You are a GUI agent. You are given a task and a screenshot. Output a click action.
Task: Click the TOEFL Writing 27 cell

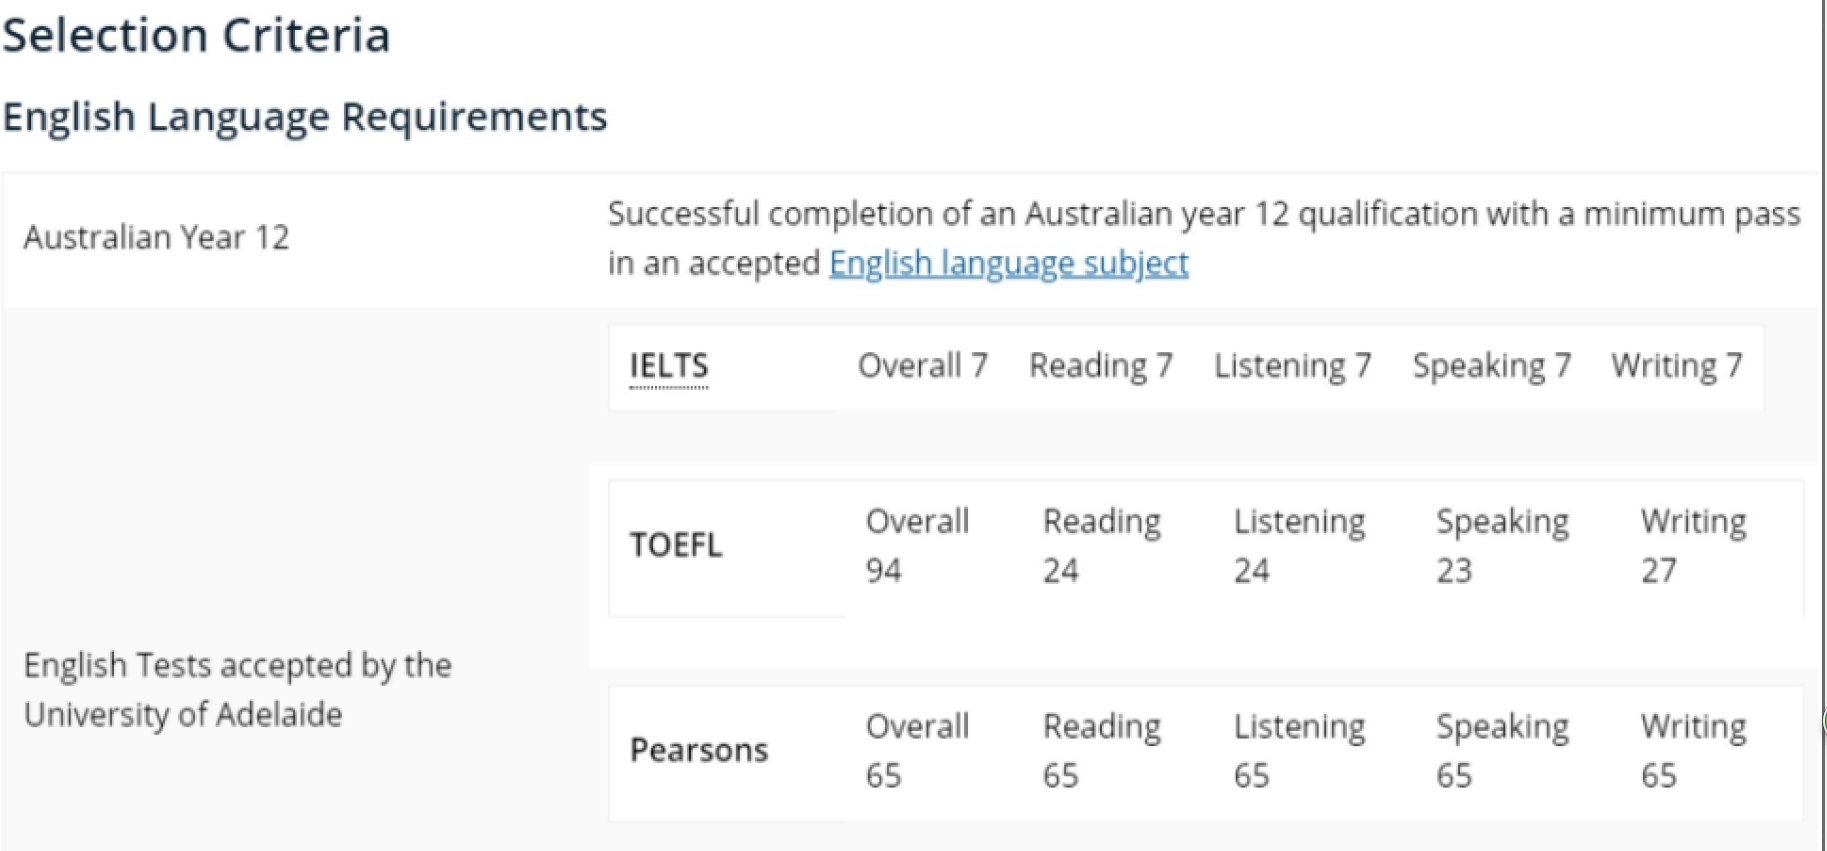(x=1693, y=545)
